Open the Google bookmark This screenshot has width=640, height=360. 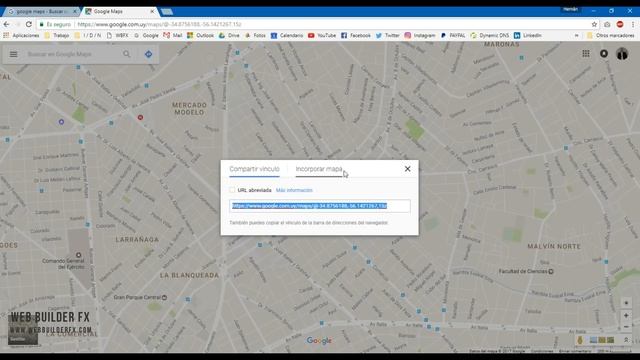click(146, 36)
